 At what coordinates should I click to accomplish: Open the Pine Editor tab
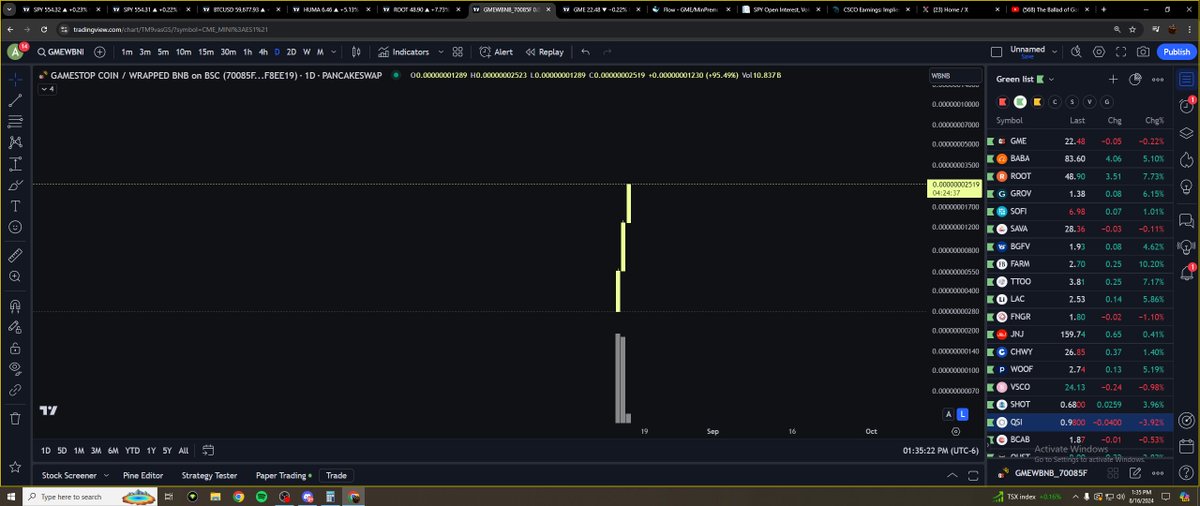click(143, 476)
